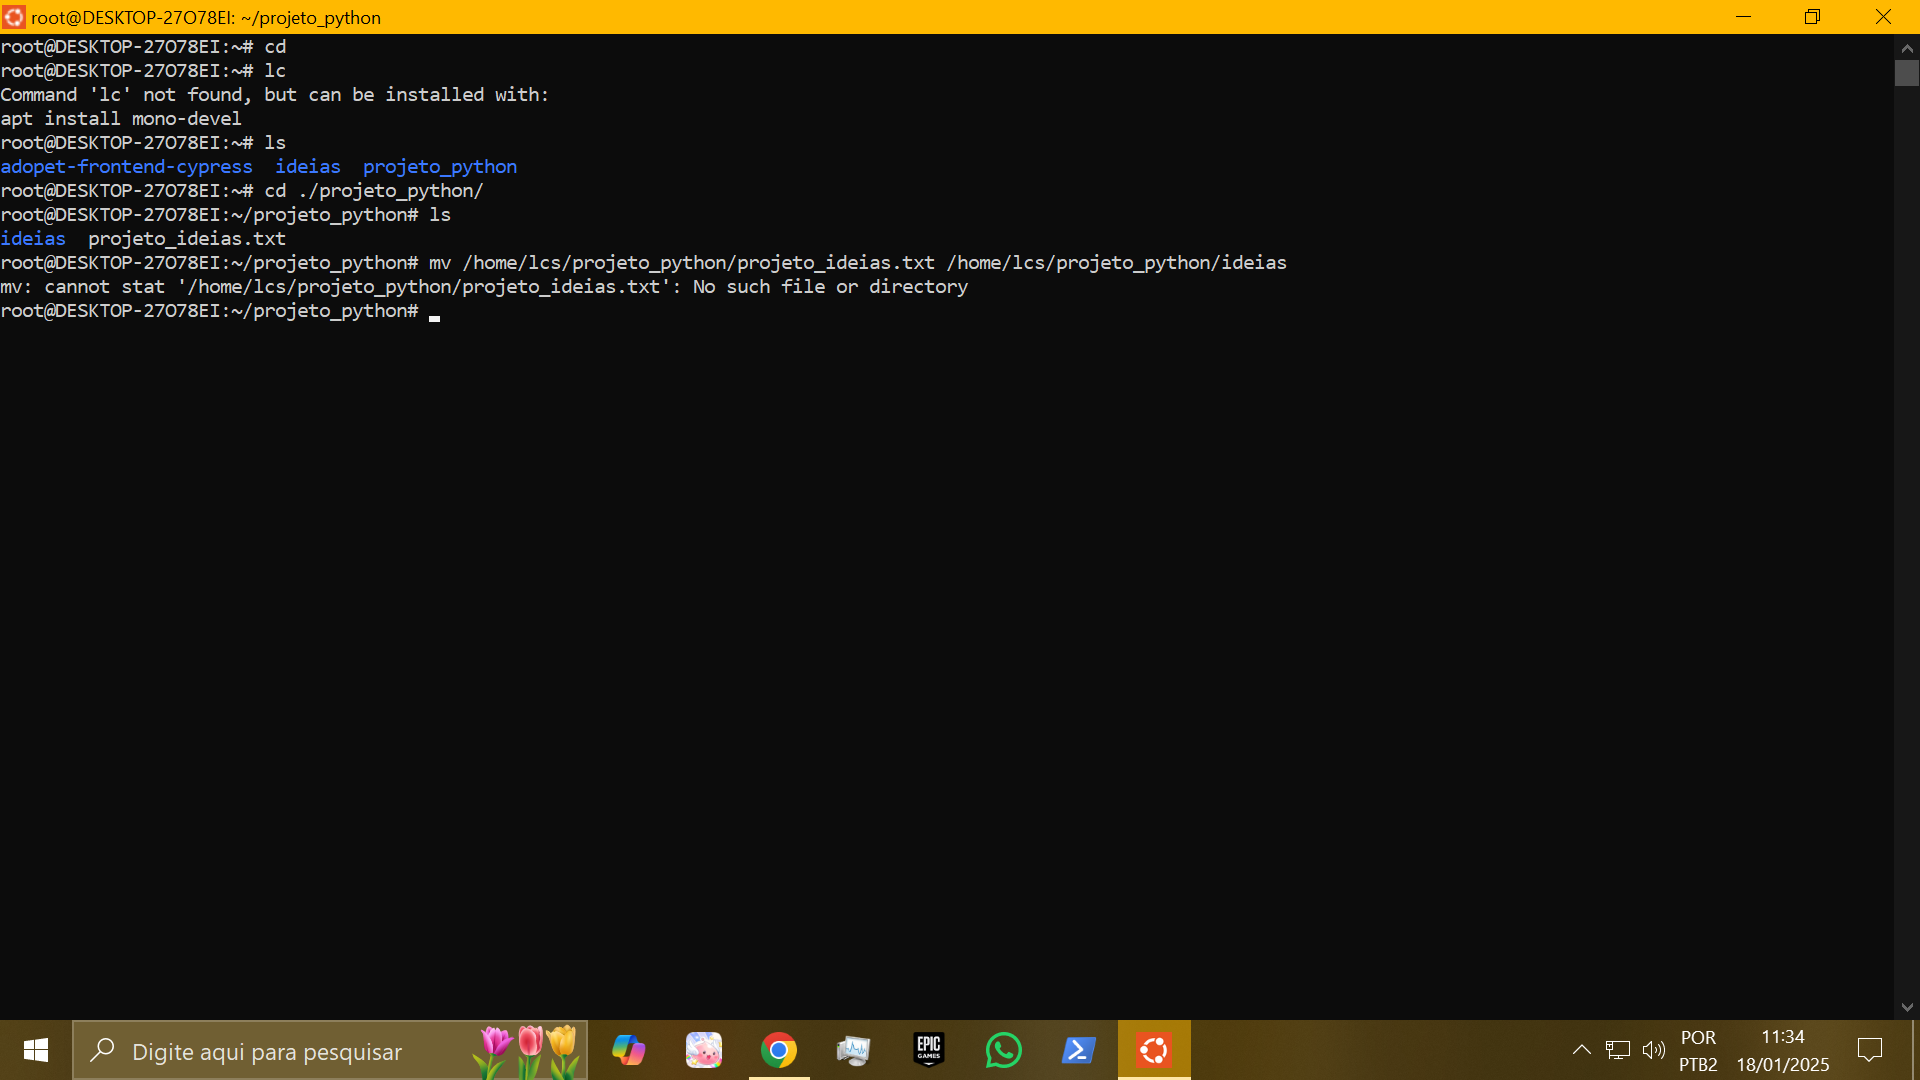Open the Microsoft Edge icon in taskbar
1920x1080 pixels.
point(630,1050)
